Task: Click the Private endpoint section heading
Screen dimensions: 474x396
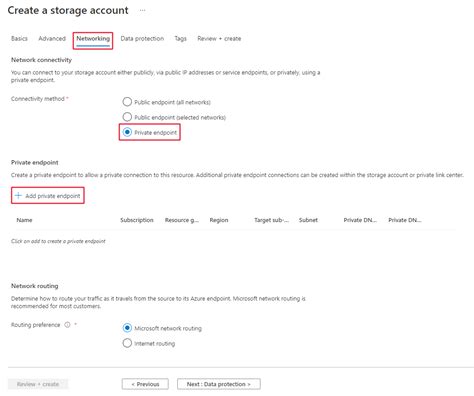Action: point(35,163)
